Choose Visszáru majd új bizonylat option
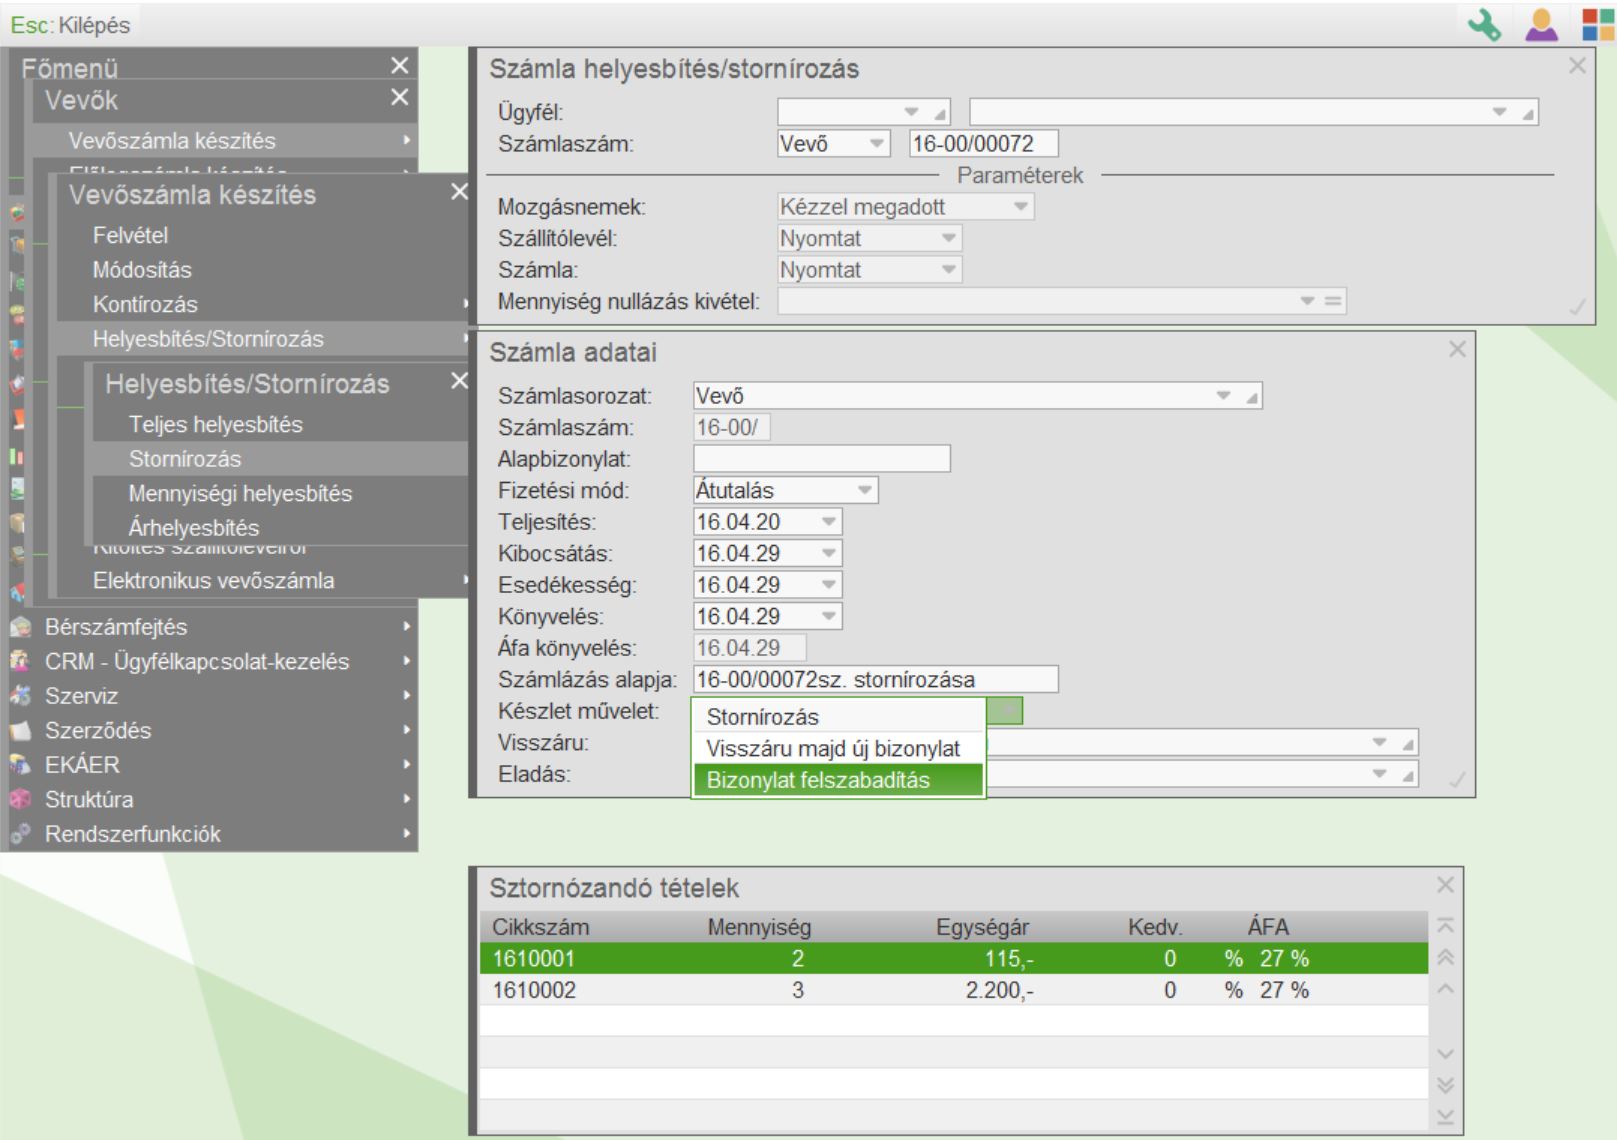This screenshot has width=1617, height=1140. (833, 749)
